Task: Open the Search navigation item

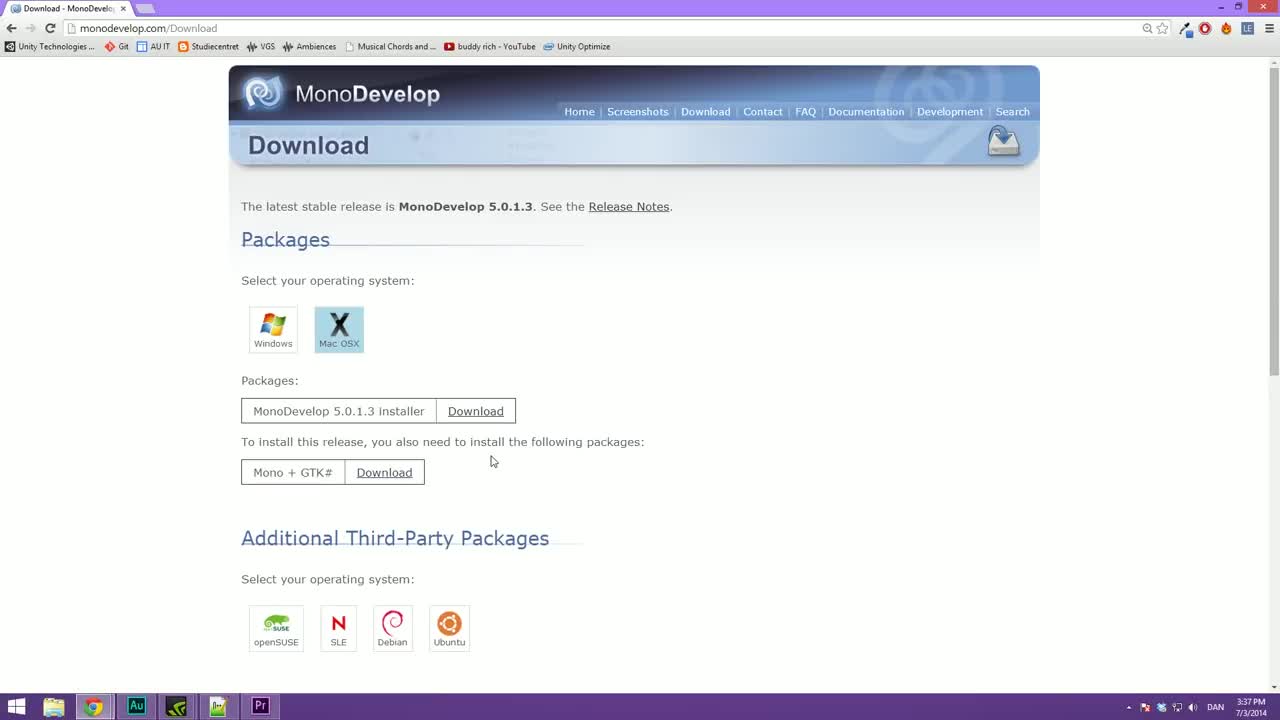Action: pyautogui.click(x=1012, y=112)
